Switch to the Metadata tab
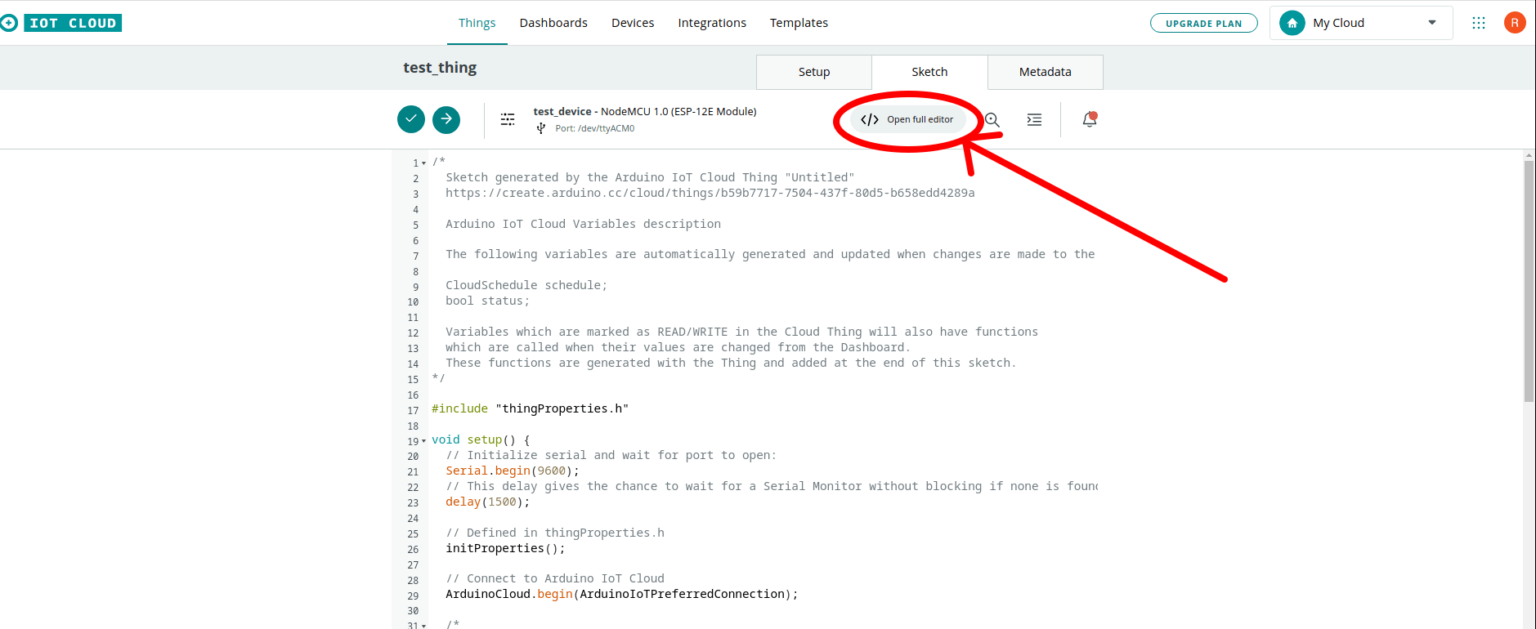1536x629 pixels. click(x=1045, y=72)
